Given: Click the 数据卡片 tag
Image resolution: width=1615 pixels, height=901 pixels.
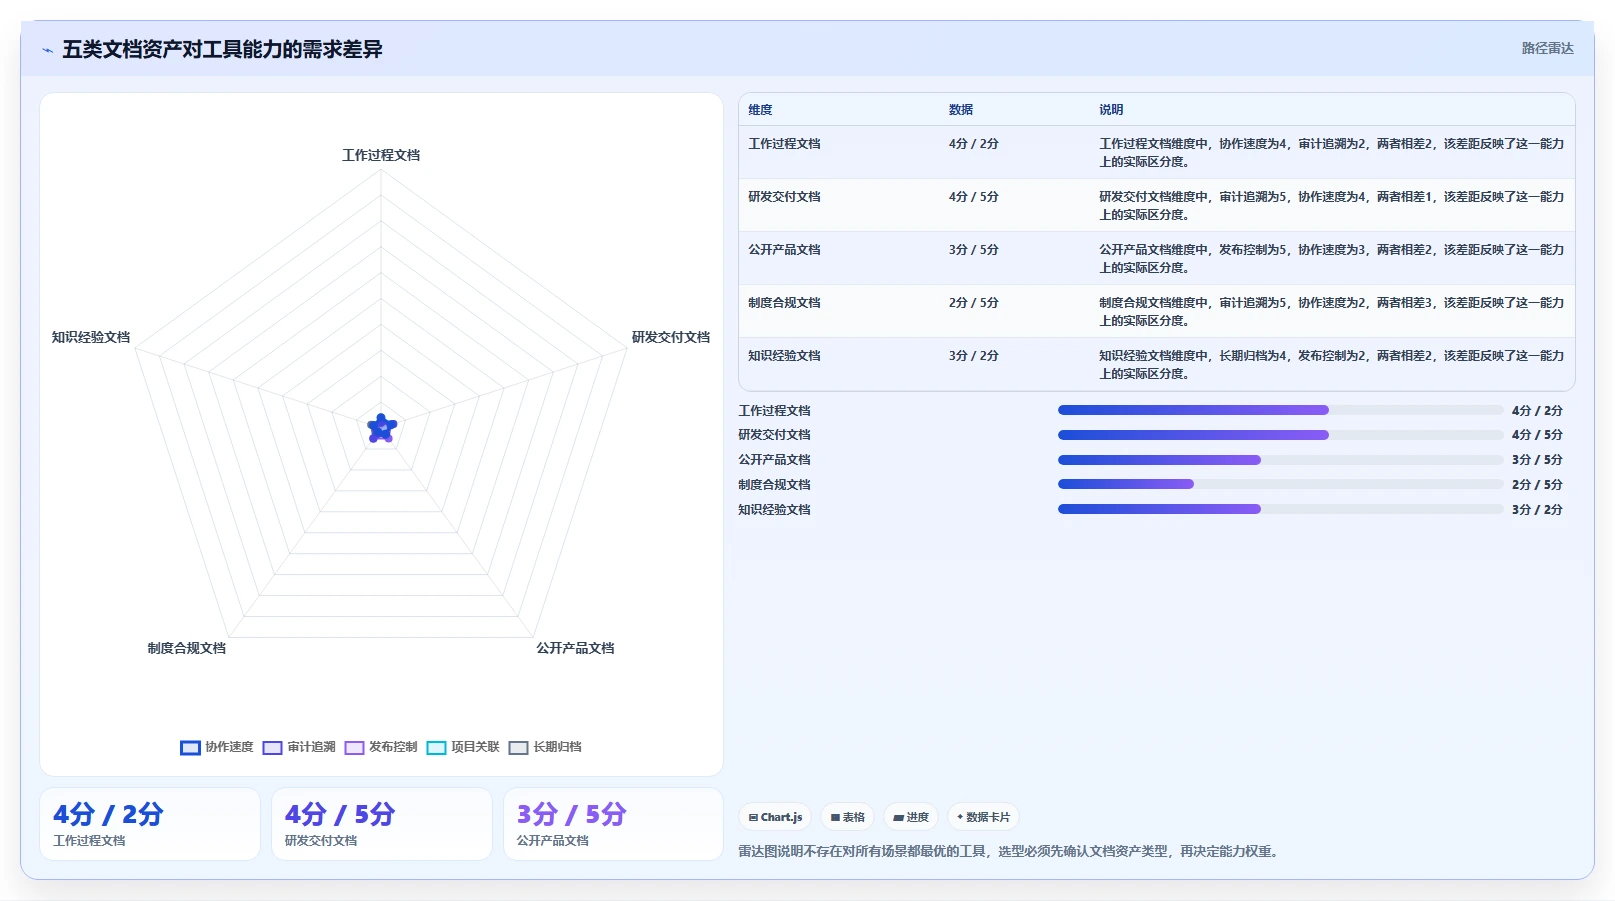Looking at the screenshot, I should click(983, 817).
